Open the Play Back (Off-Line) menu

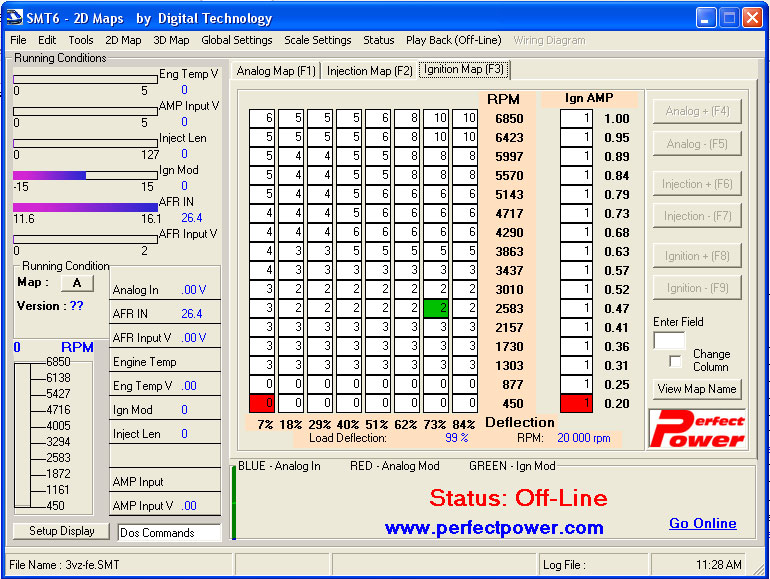point(453,40)
